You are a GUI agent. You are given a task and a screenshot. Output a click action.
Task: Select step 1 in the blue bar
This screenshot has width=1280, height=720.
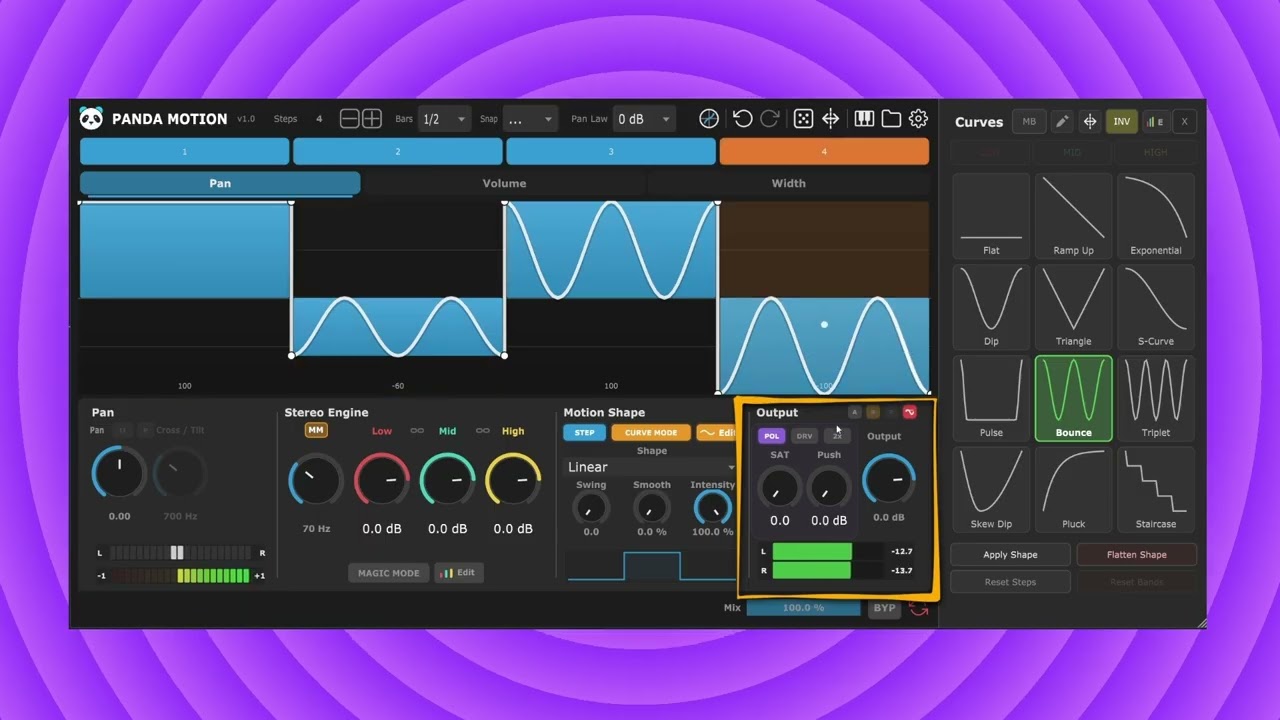pyautogui.click(x=184, y=151)
